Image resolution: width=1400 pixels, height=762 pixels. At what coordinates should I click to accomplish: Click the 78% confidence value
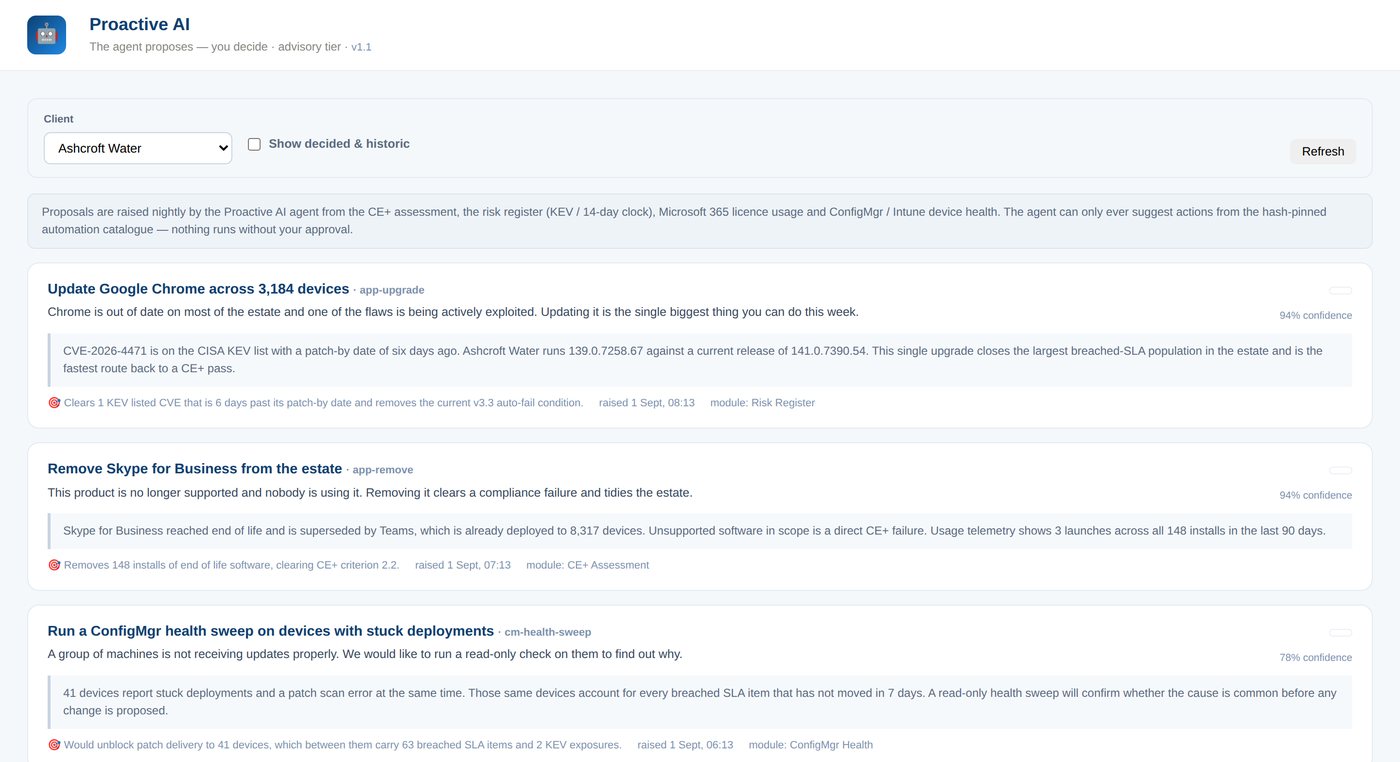click(x=1315, y=658)
